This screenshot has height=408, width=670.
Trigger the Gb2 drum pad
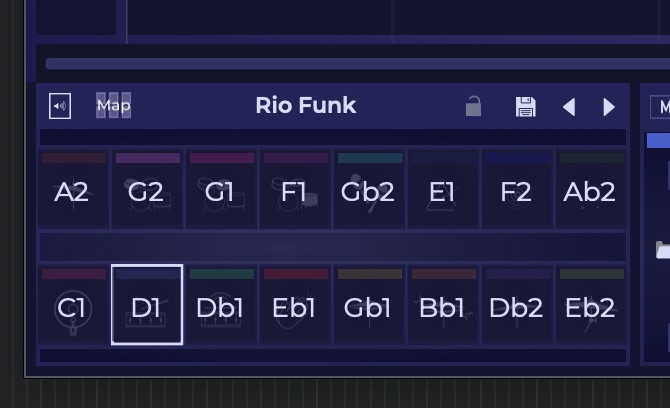point(368,193)
